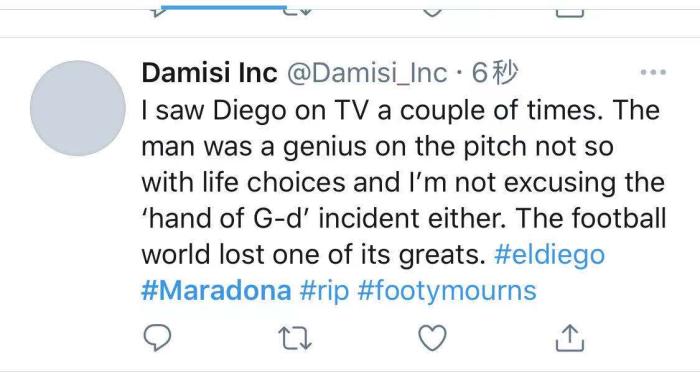Visit the @Damisi_Inc handle
700x372 pixels.
coord(367,74)
